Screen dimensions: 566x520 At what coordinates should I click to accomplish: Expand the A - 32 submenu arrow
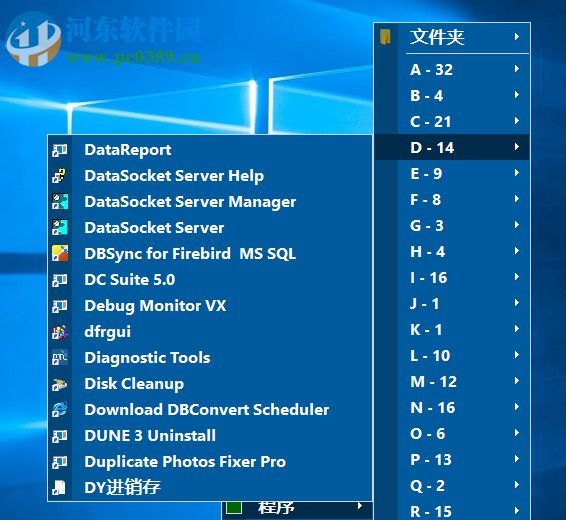pos(517,69)
